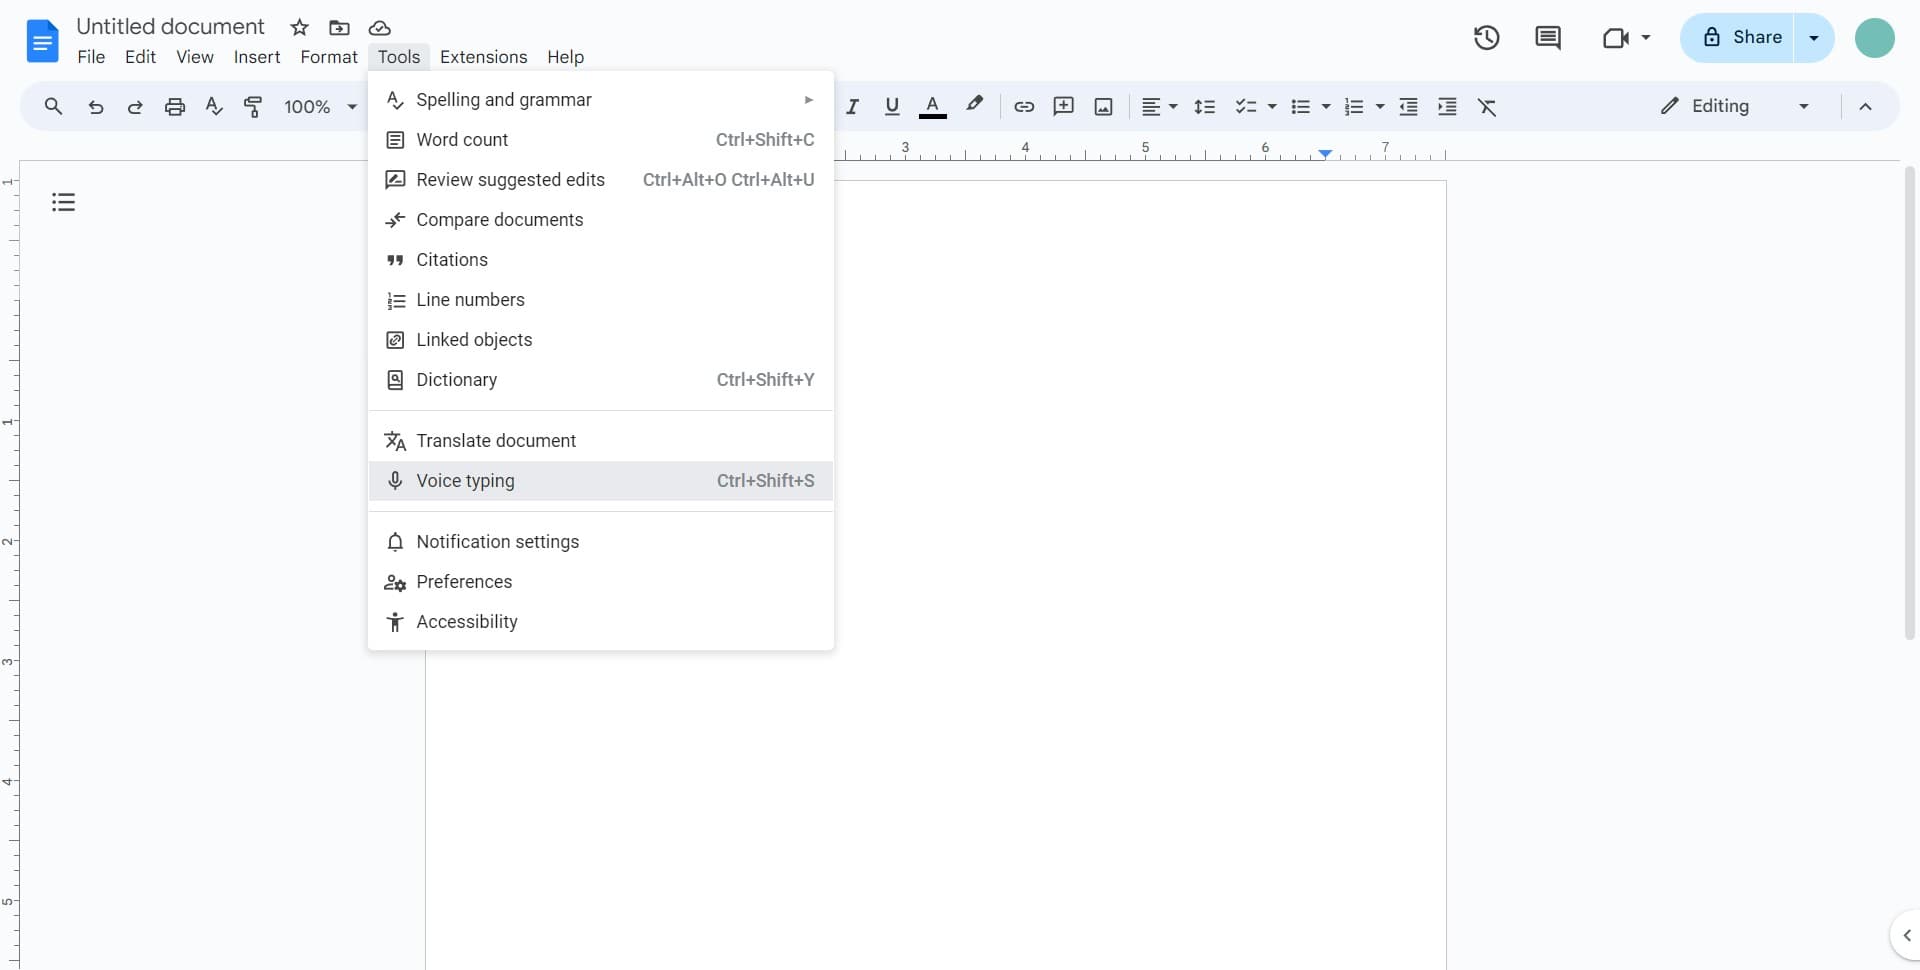
Task: Enable italic formatting
Action: (x=852, y=106)
